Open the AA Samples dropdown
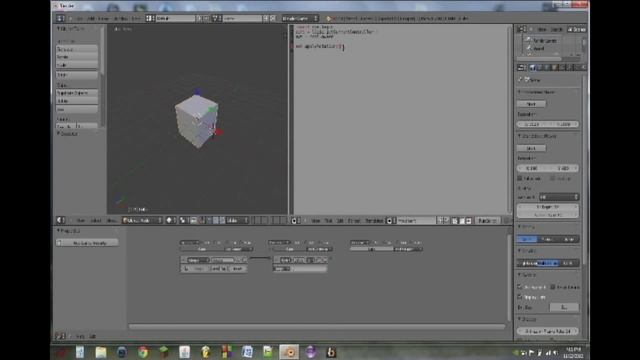 click(x=559, y=197)
